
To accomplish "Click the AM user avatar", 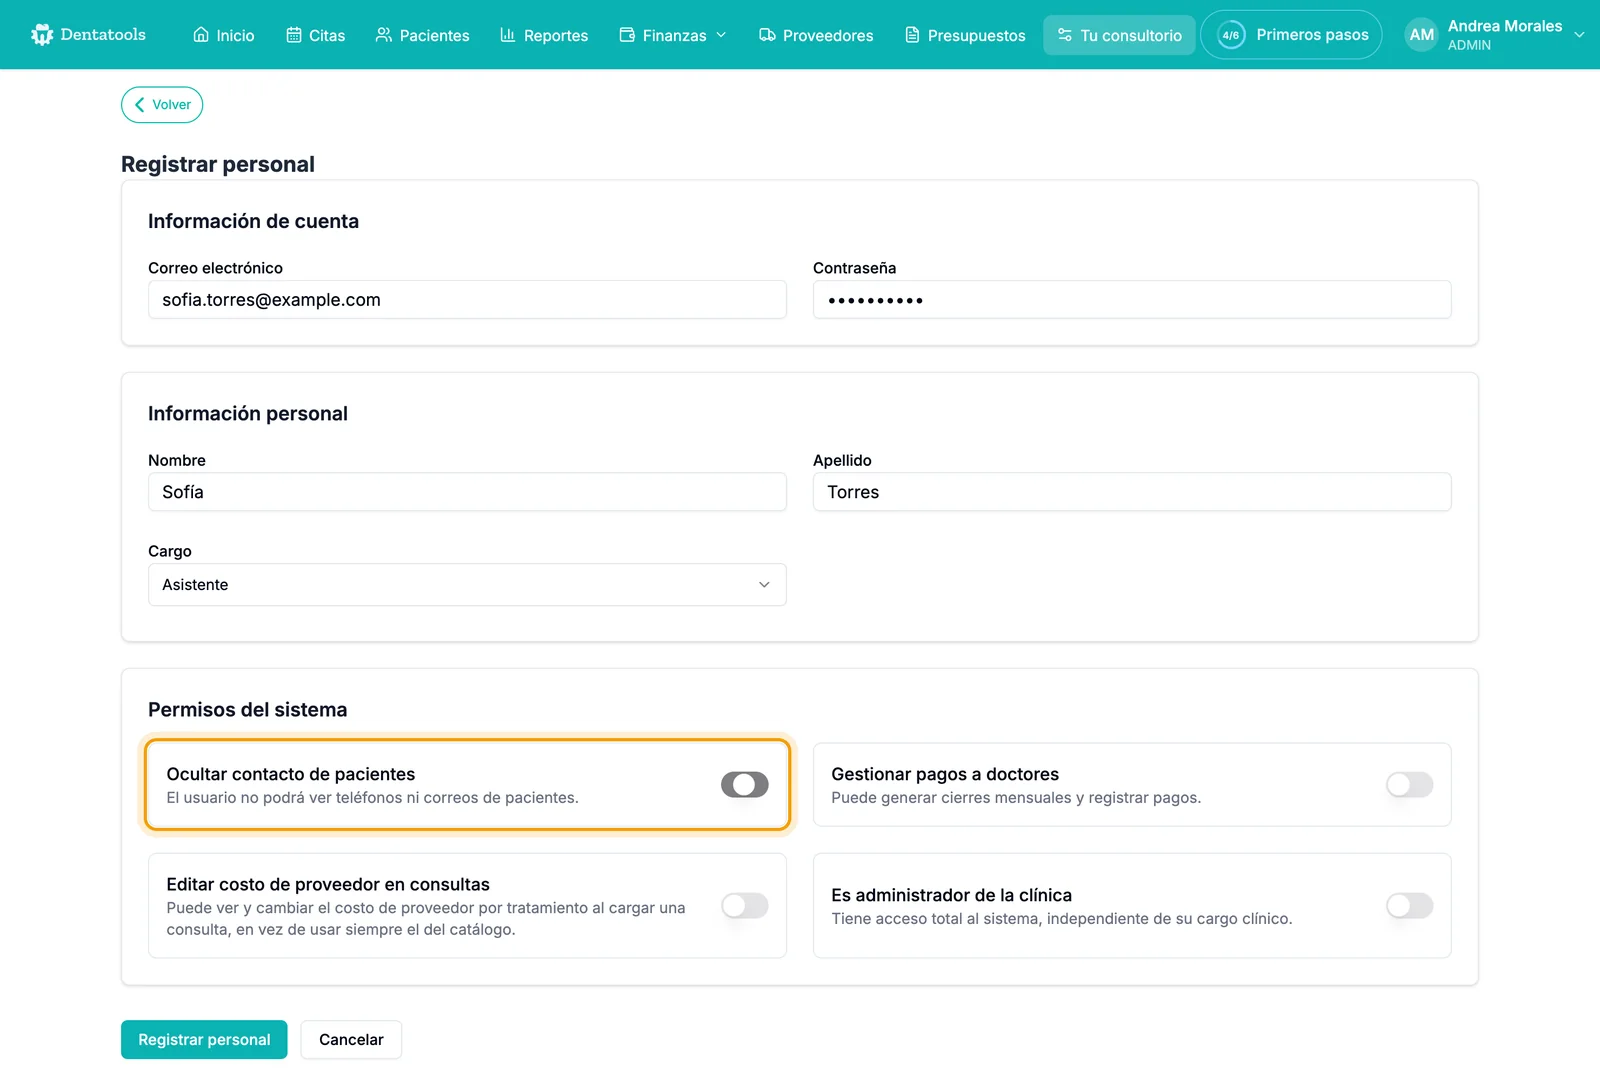I will (x=1422, y=35).
